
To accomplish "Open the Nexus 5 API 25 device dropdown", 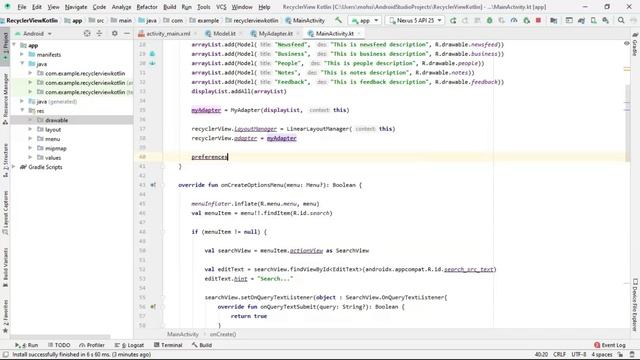I will point(415,20).
